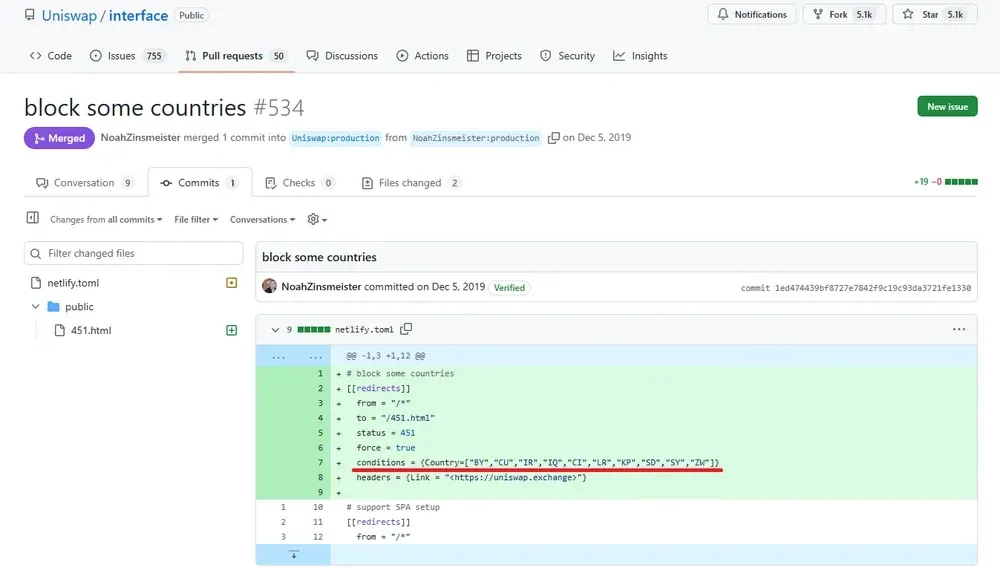Click the diff hunk header line
The image size is (1000, 570).
pyautogui.click(x=385, y=356)
